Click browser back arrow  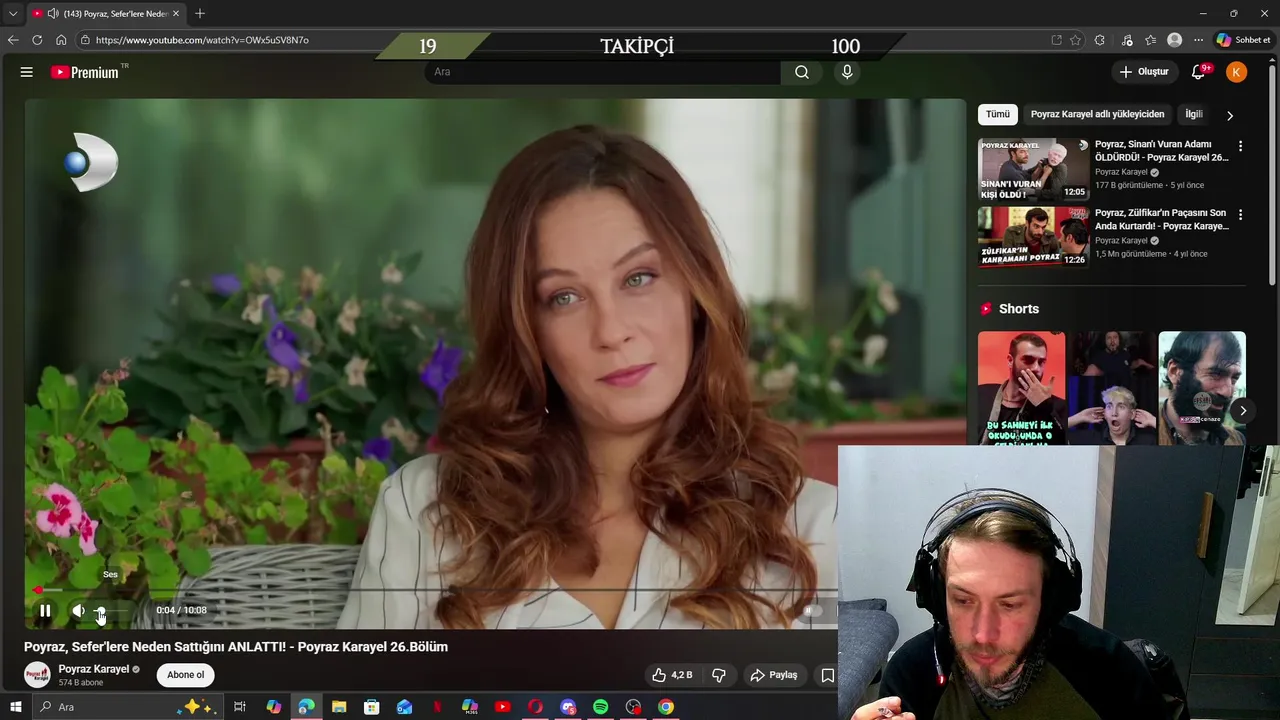coord(13,40)
